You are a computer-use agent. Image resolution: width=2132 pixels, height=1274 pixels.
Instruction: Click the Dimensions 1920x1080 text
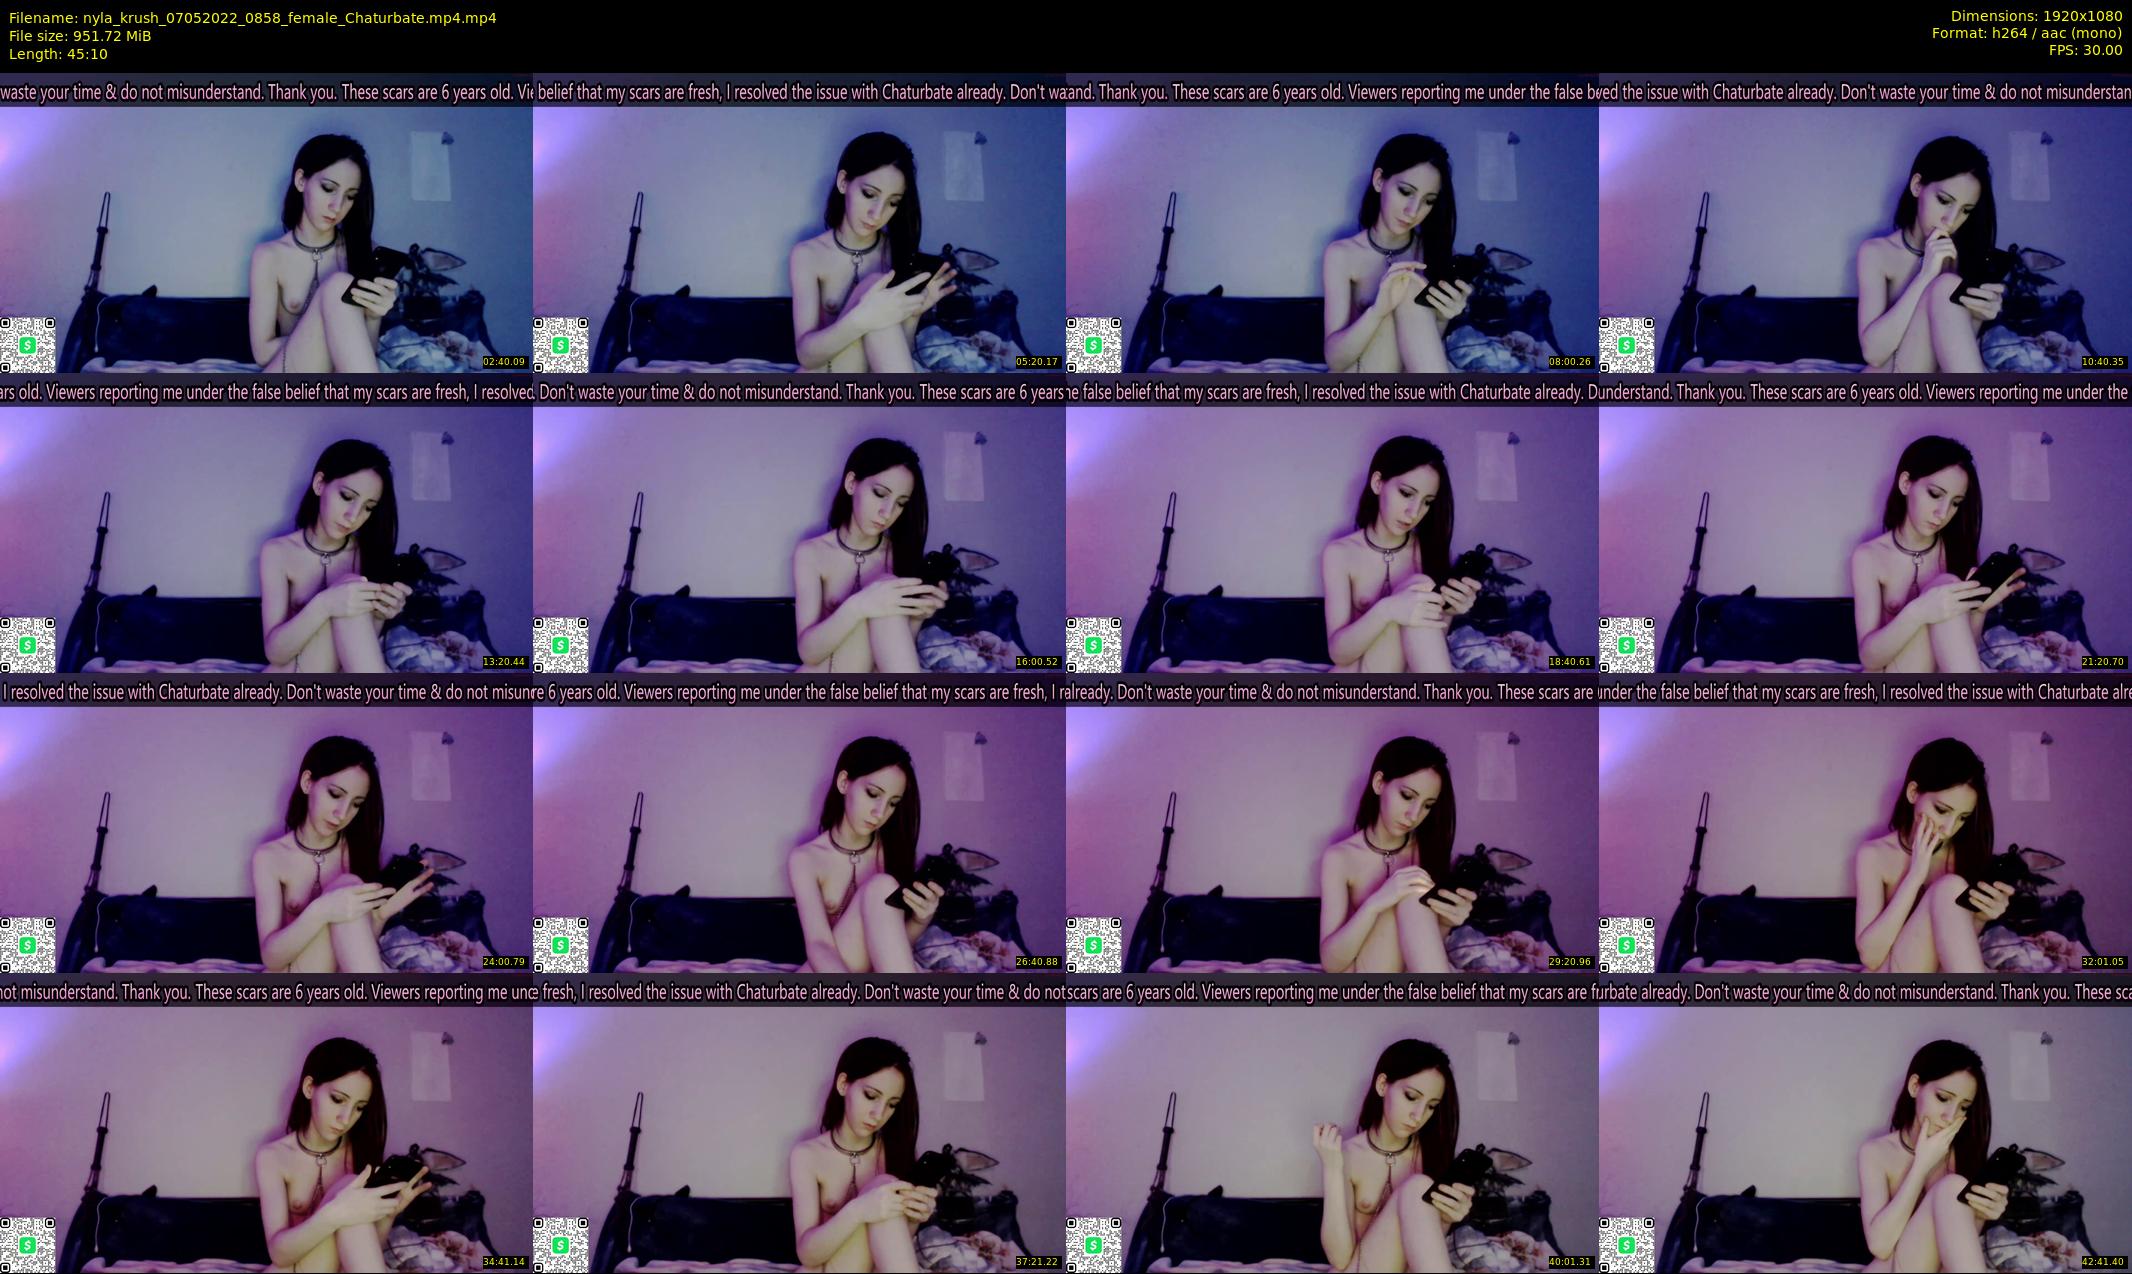tap(2036, 16)
